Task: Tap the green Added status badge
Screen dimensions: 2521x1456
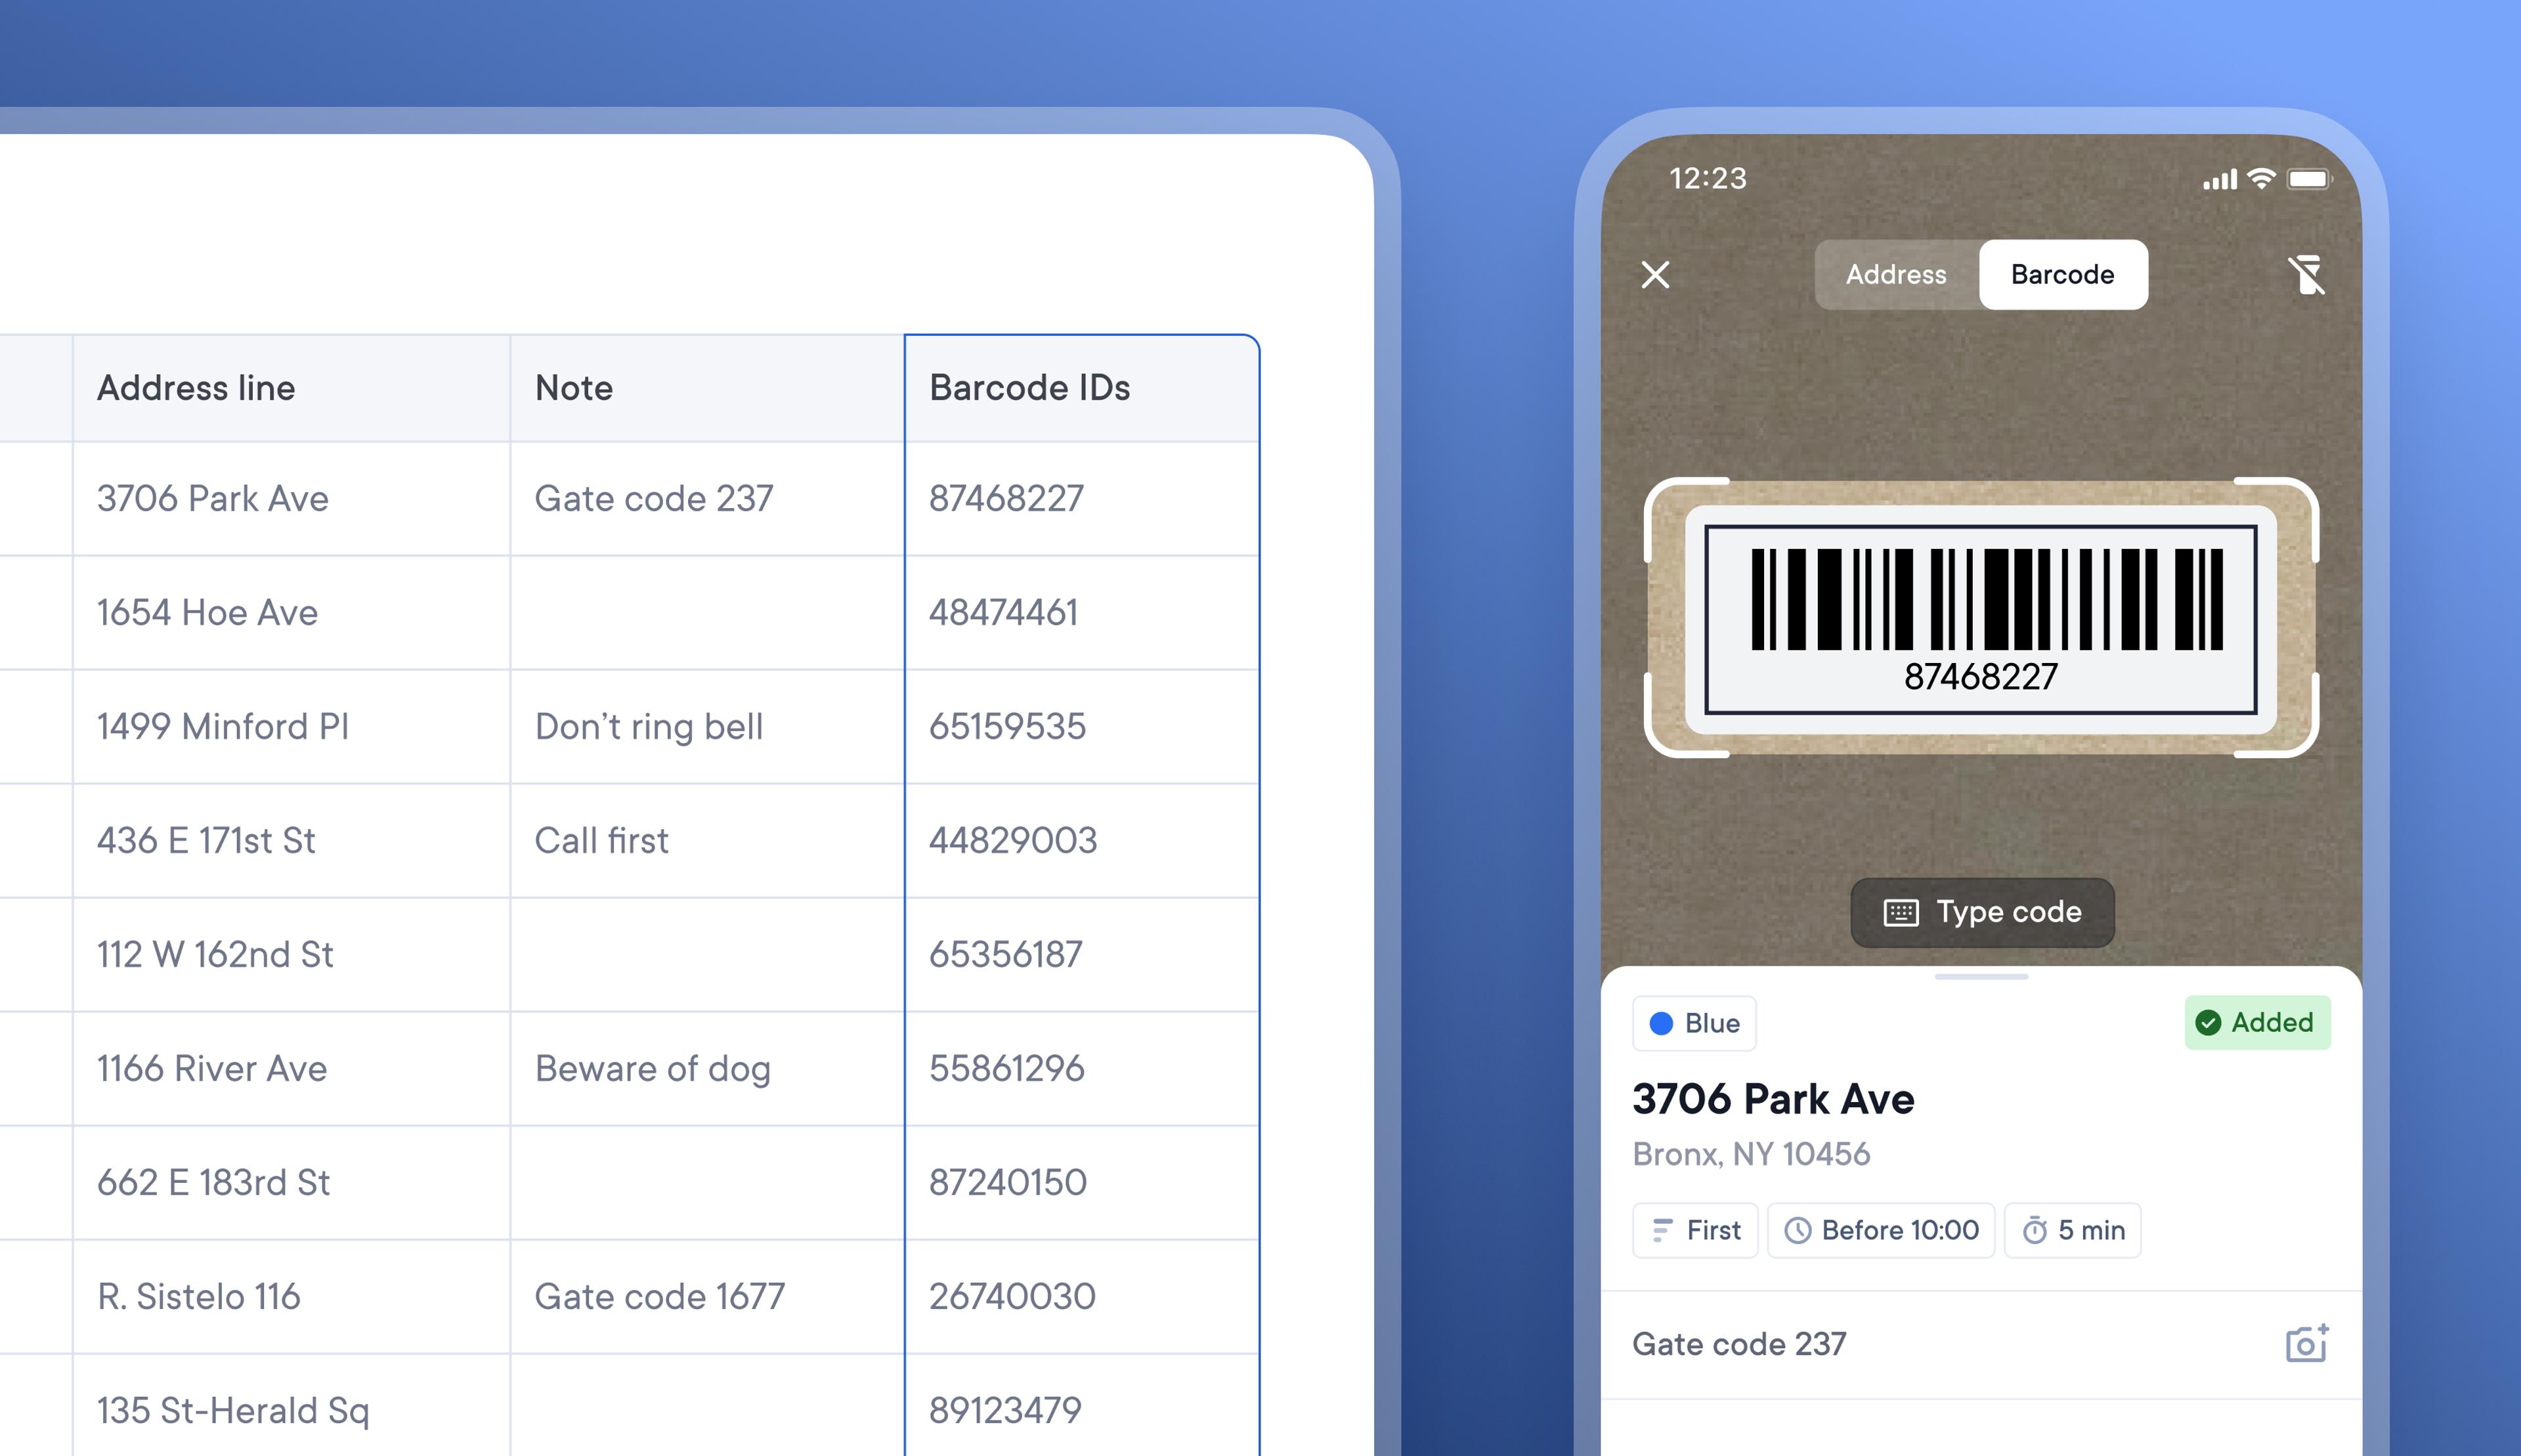Action: (x=2257, y=1022)
